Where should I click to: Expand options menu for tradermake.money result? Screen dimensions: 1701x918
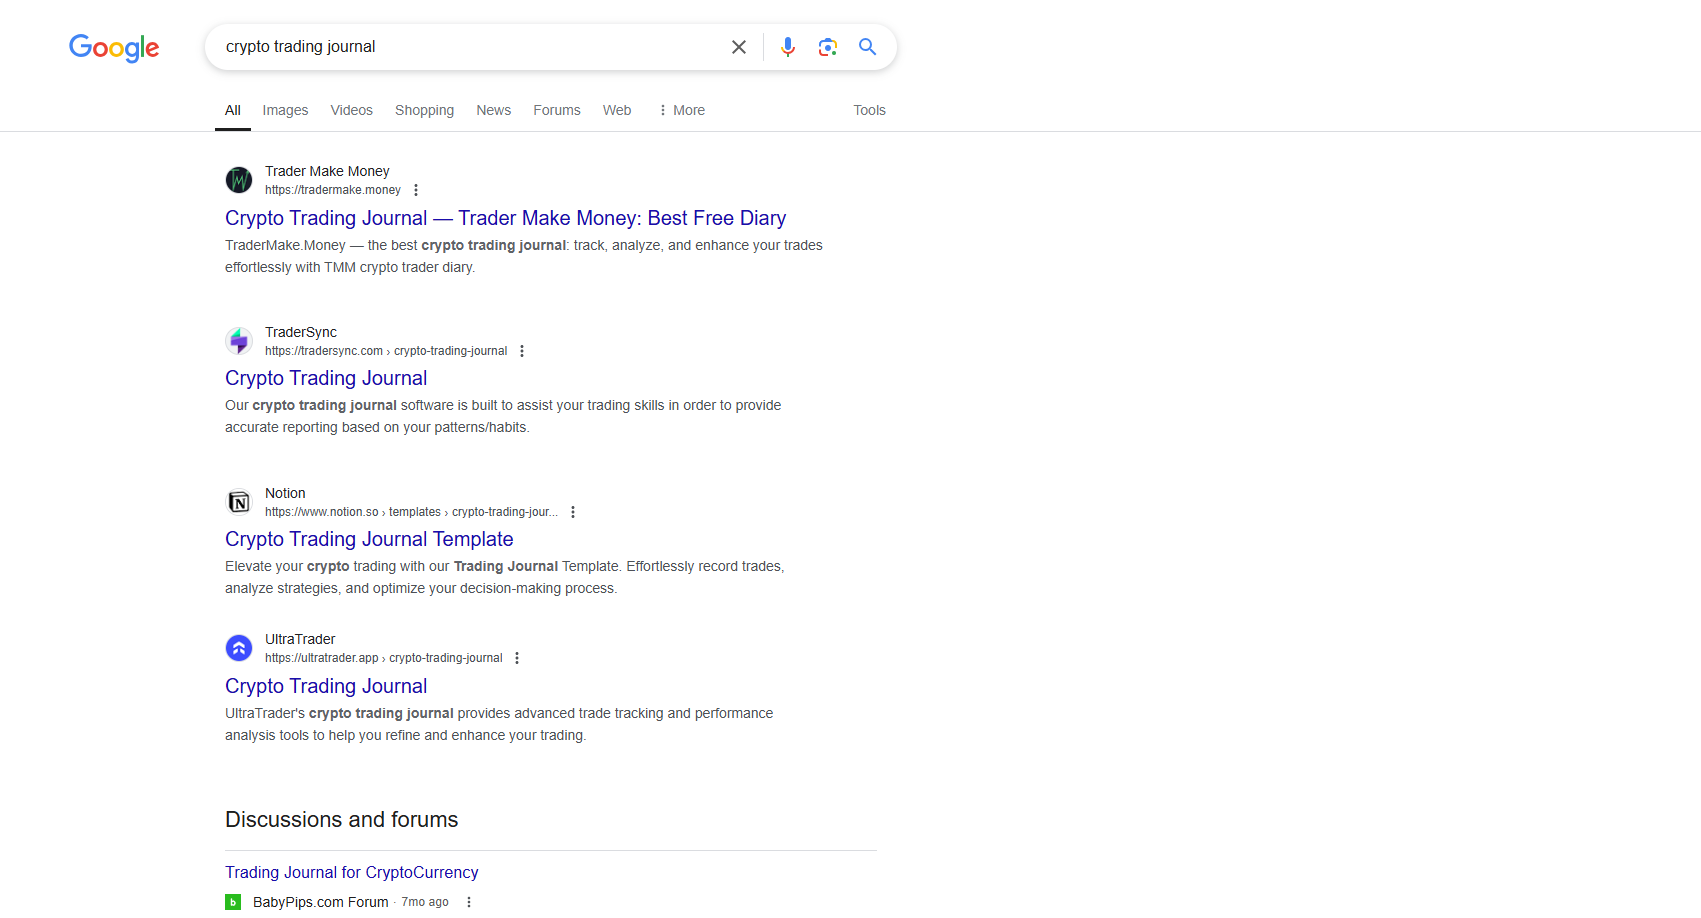416,190
